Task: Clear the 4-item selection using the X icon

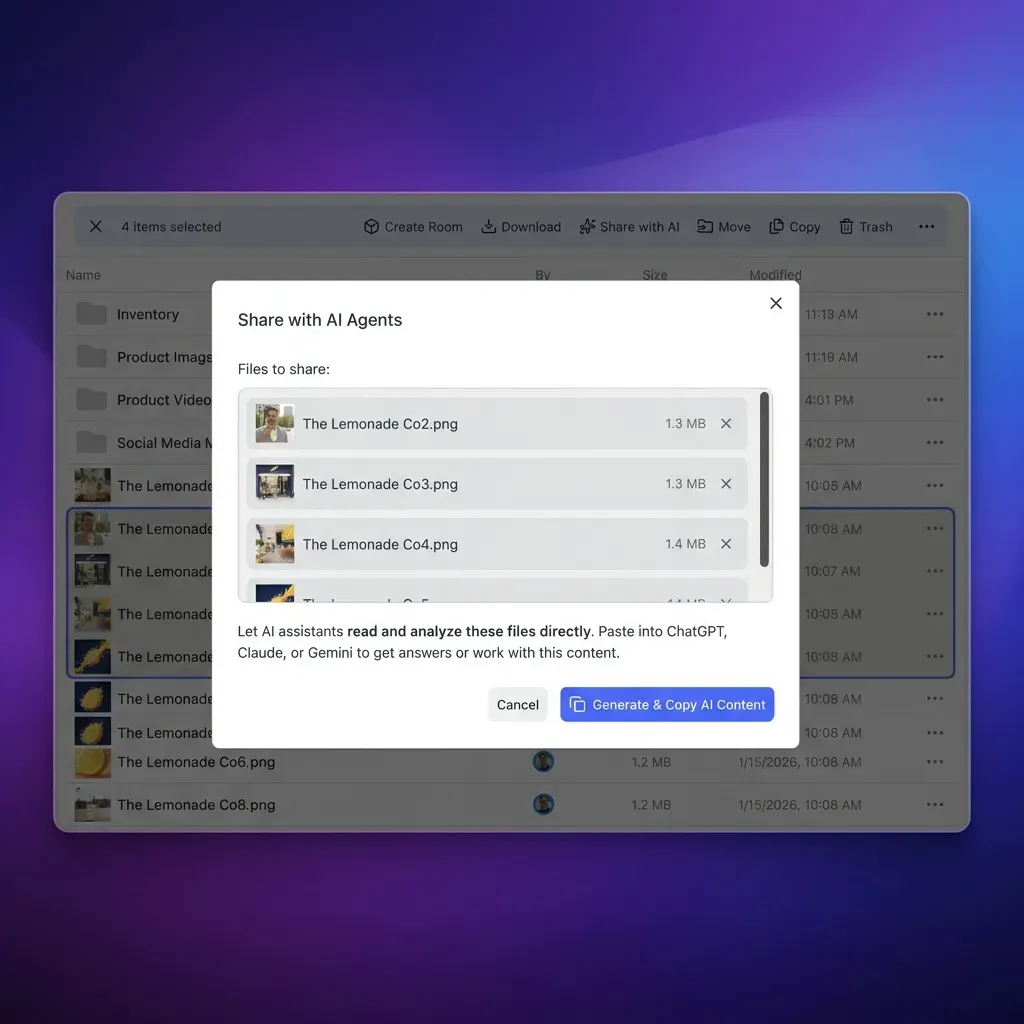Action: (x=95, y=226)
